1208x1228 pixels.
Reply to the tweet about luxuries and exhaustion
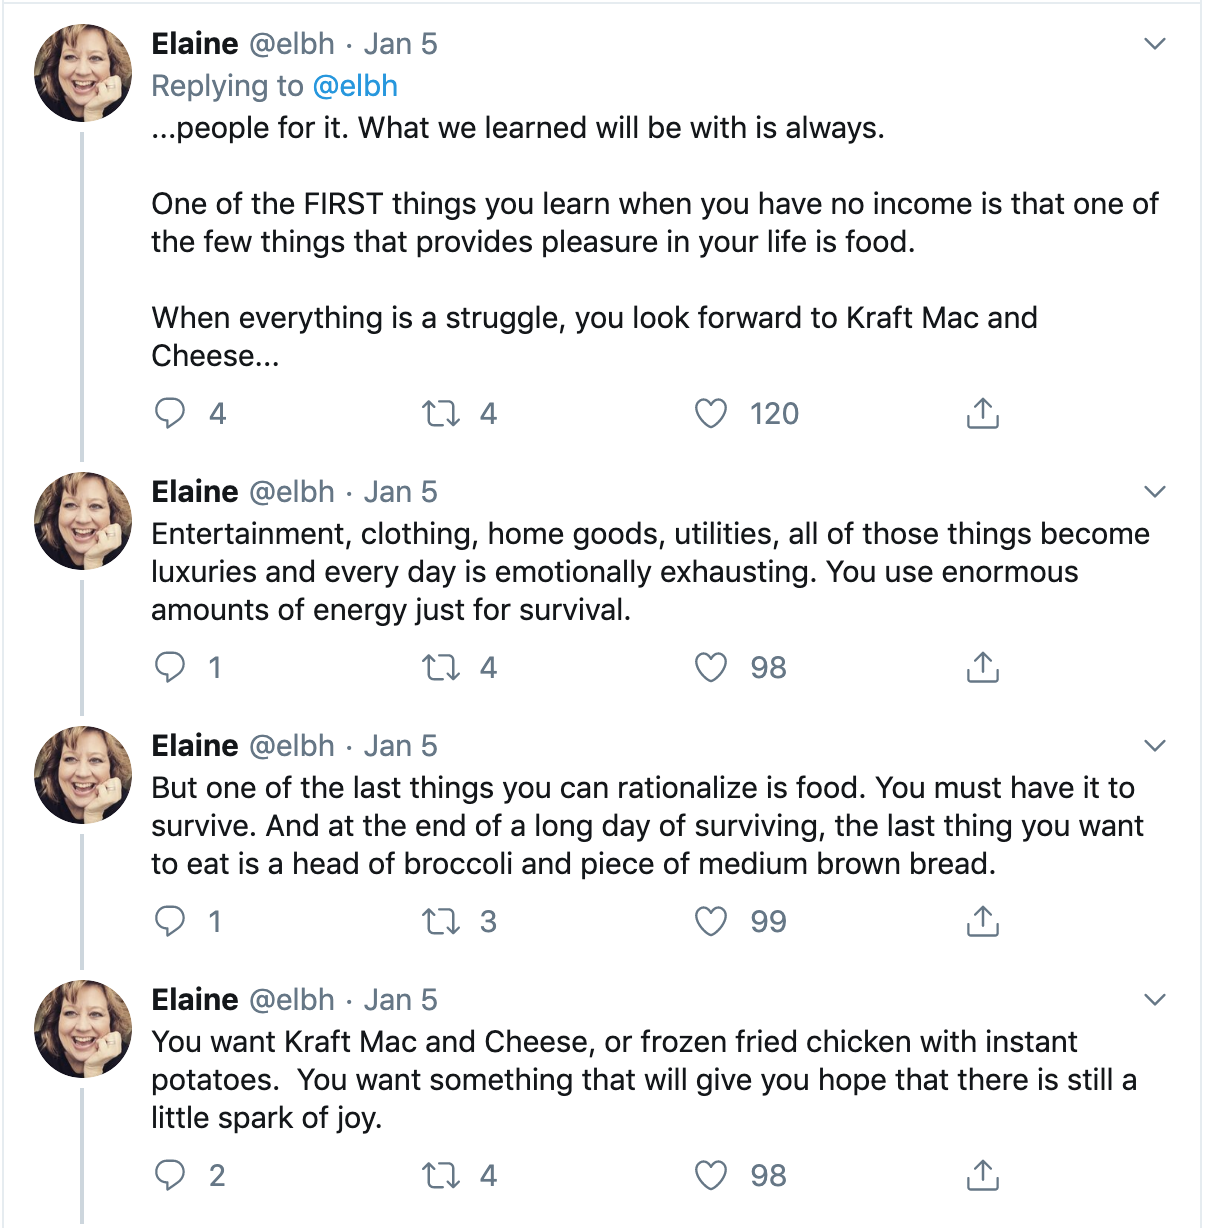[x=170, y=667]
